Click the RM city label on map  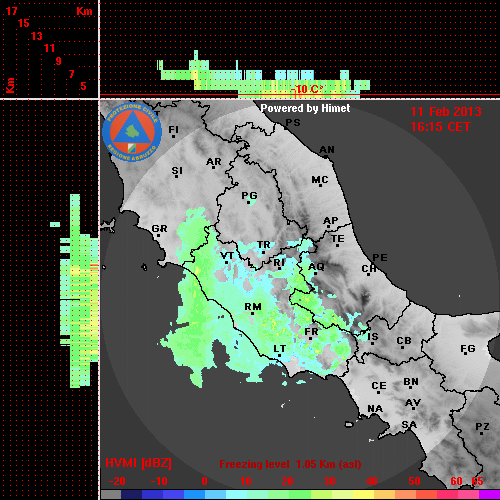click(x=253, y=306)
